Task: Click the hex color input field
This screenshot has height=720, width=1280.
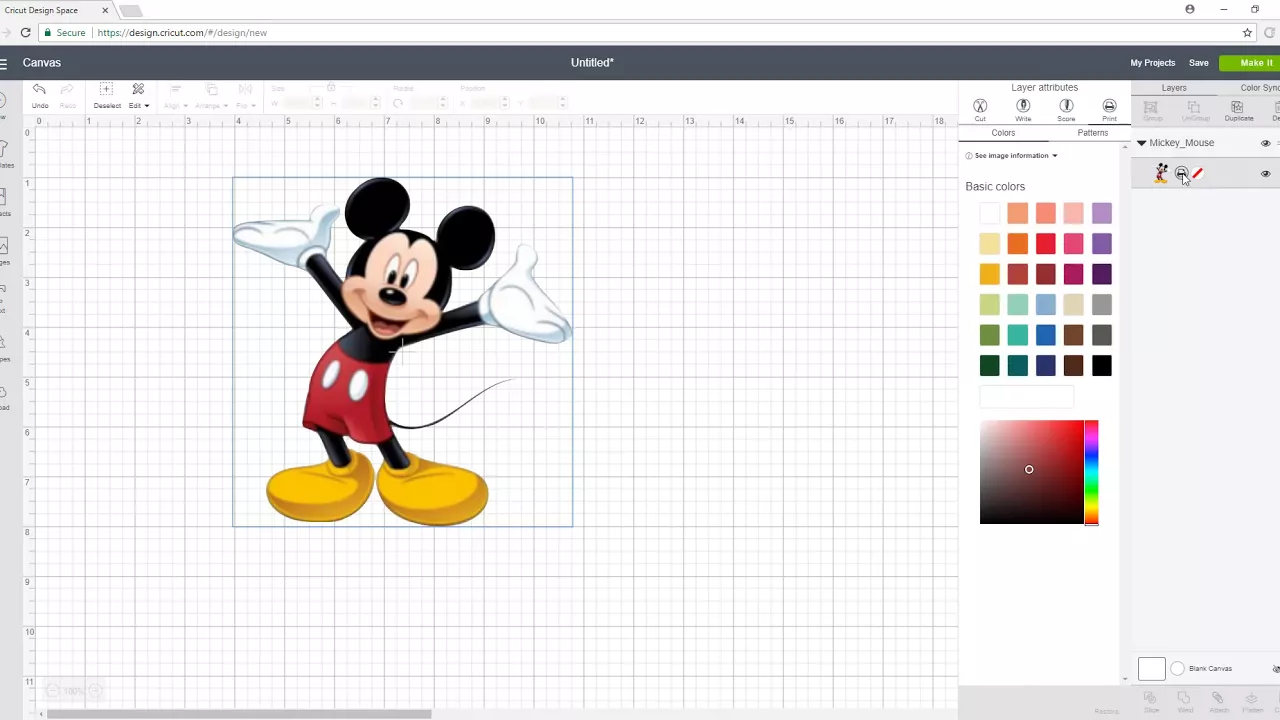Action: (1026, 398)
